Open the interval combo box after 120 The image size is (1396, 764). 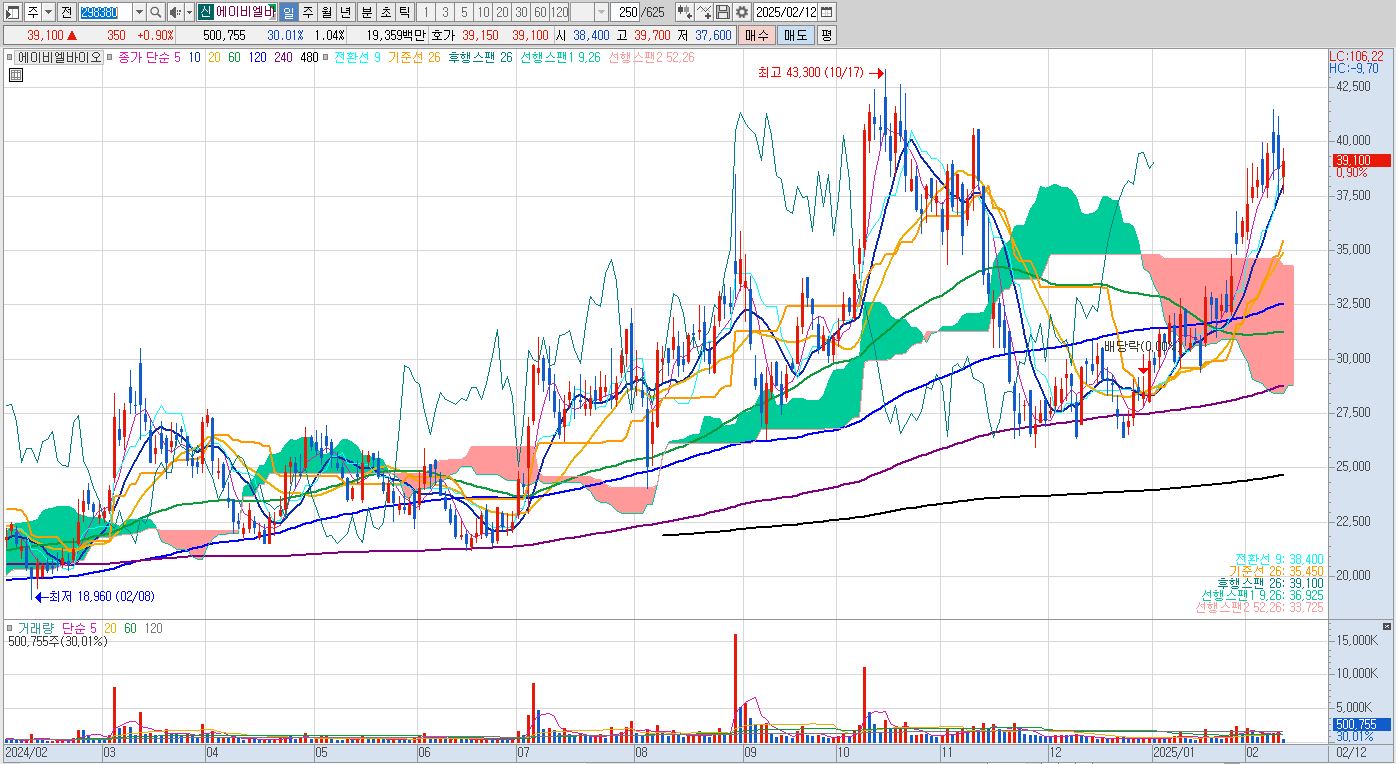pyautogui.click(x=589, y=12)
